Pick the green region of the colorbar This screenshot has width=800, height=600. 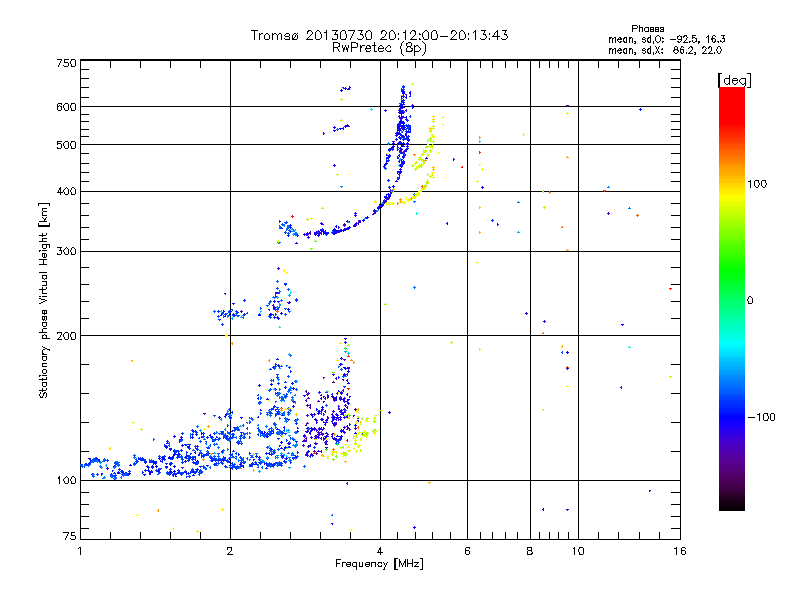732,270
